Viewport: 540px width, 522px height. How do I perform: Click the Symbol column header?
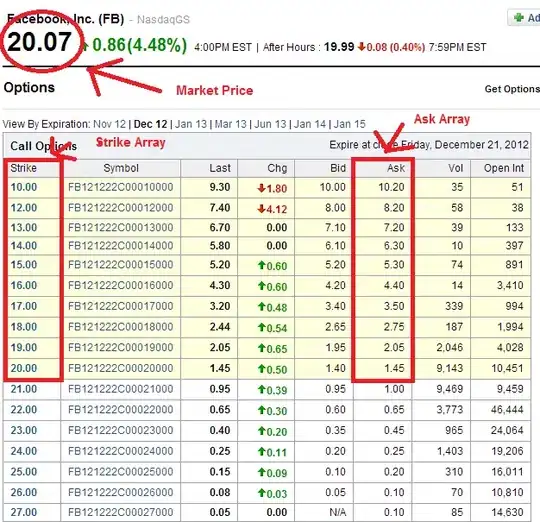coord(121,168)
